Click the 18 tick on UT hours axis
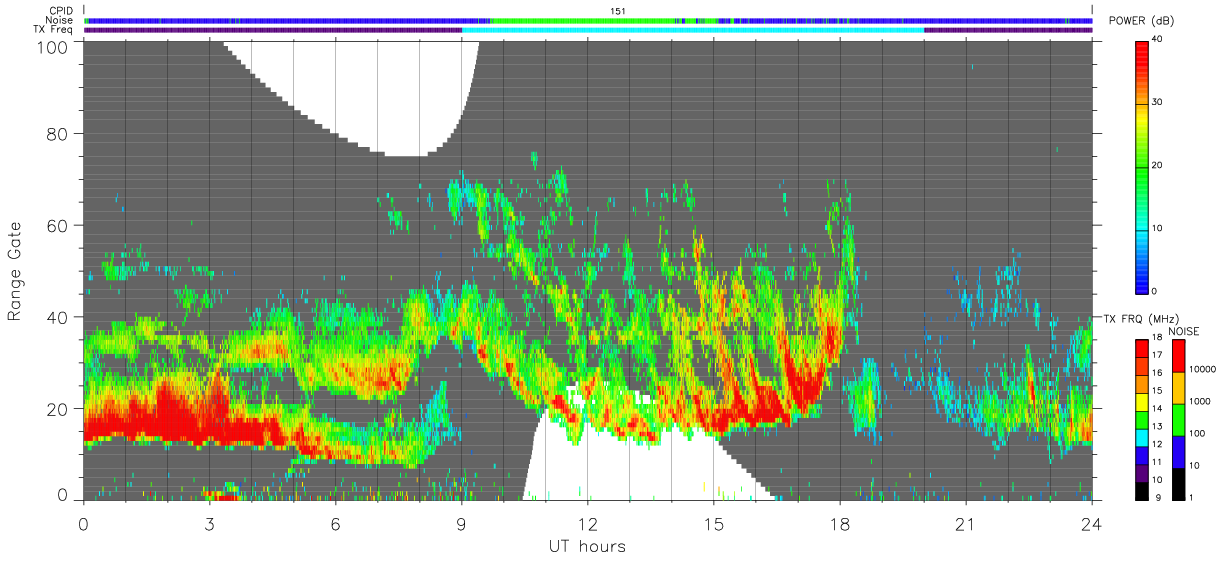The height and width of the screenshot is (567, 1228). [840, 523]
